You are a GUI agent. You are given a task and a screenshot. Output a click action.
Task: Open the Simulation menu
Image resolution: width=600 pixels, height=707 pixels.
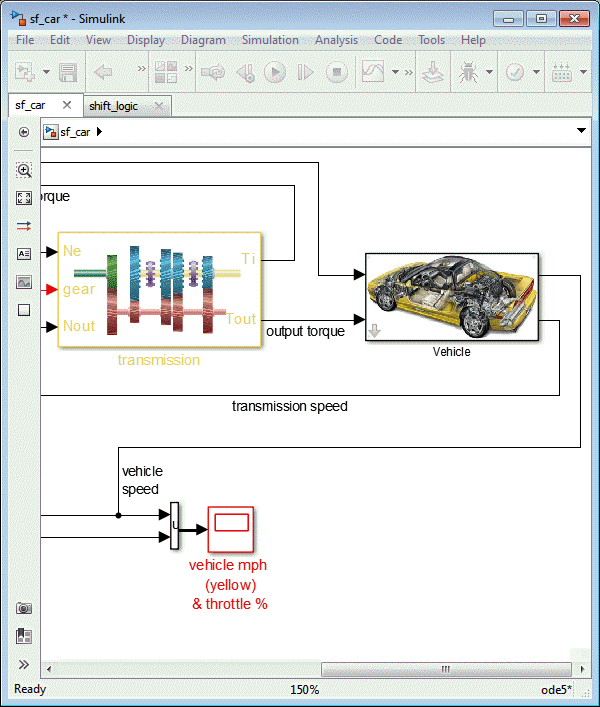[270, 40]
